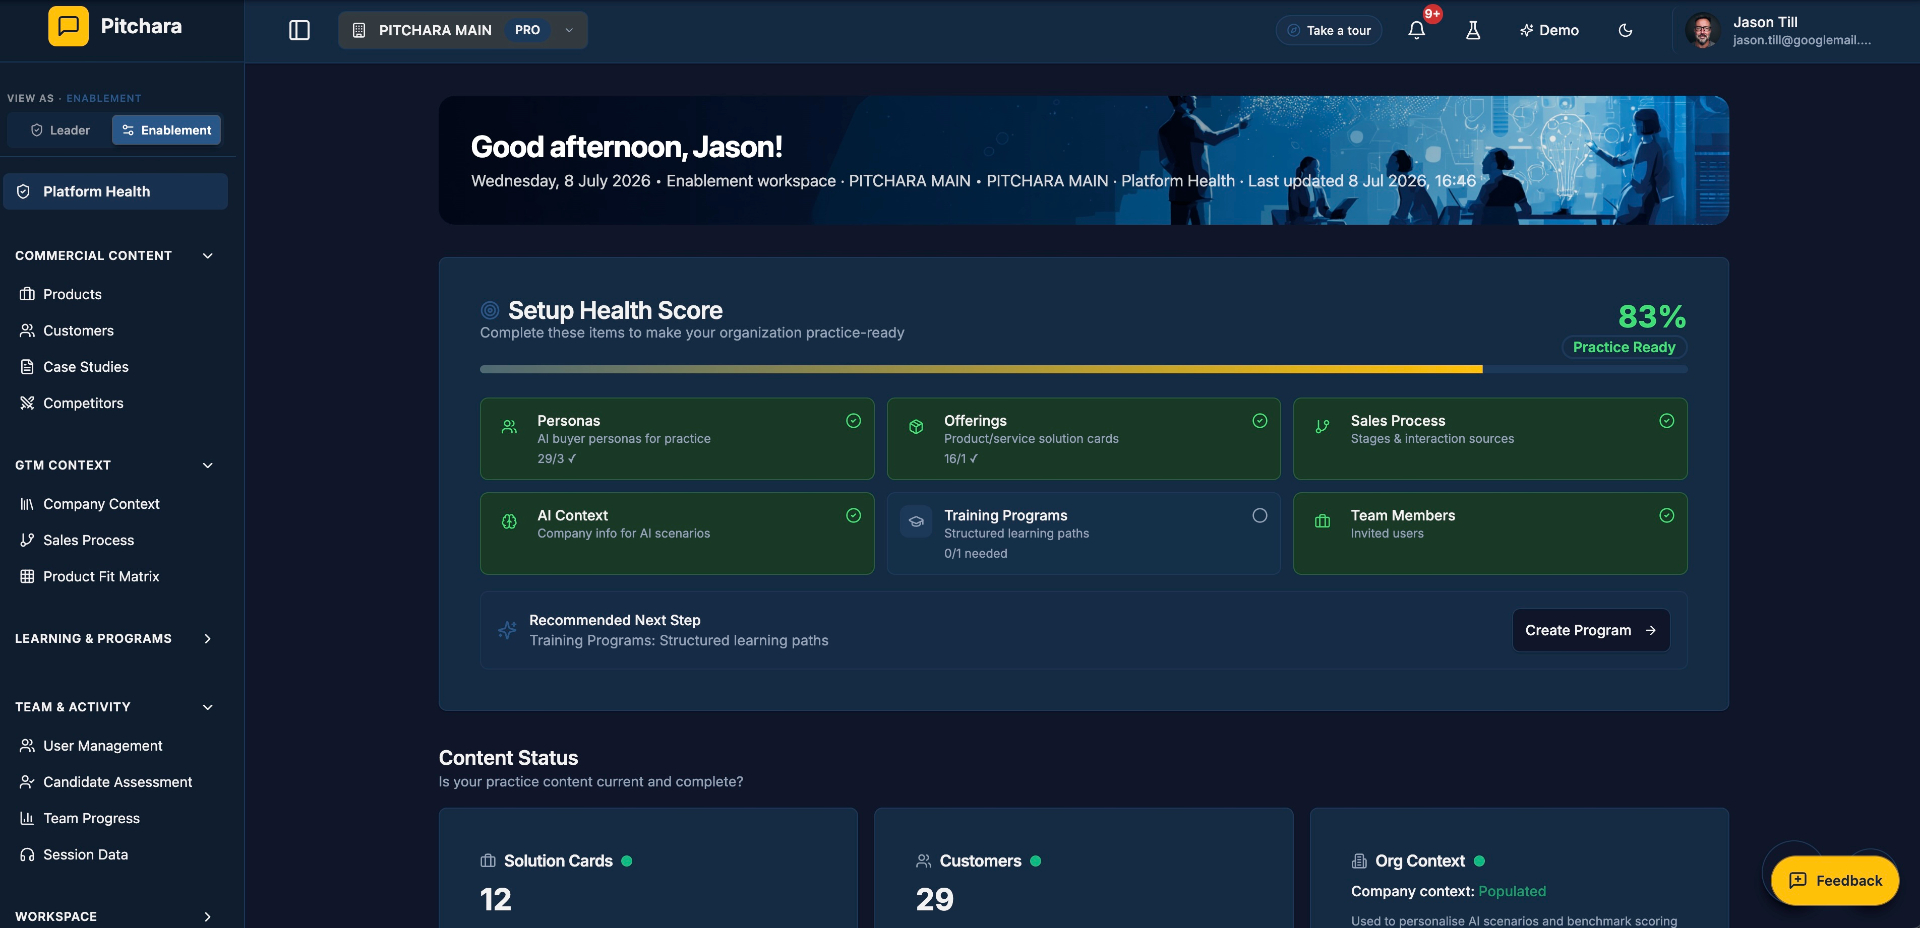The width and height of the screenshot is (1920, 928).
Task: Collapse the Team & Activity section
Action: (208, 707)
